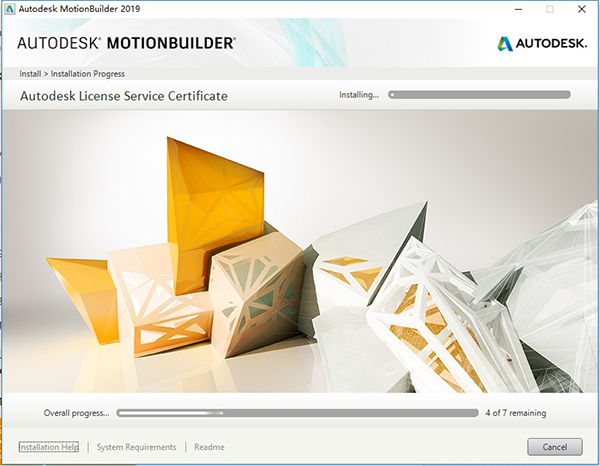Click the MotionBuilder app icon in title bar

pyautogui.click(x=9, y=8)
